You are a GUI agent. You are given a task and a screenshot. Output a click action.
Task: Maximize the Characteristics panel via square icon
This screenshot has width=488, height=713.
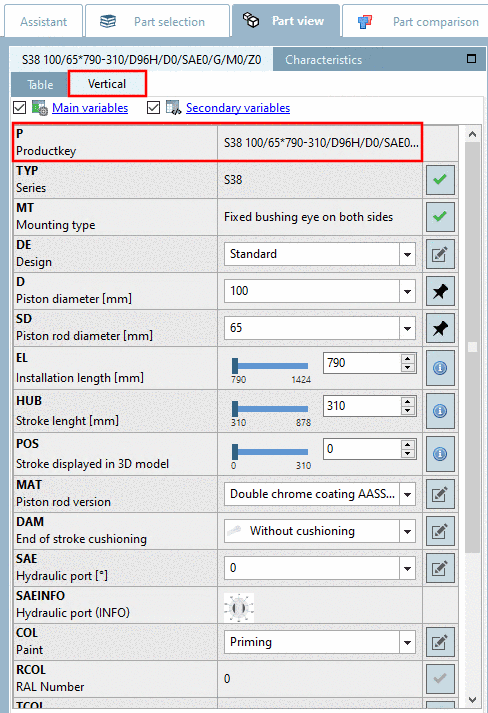pyautogui.click(x=472, y=59)
